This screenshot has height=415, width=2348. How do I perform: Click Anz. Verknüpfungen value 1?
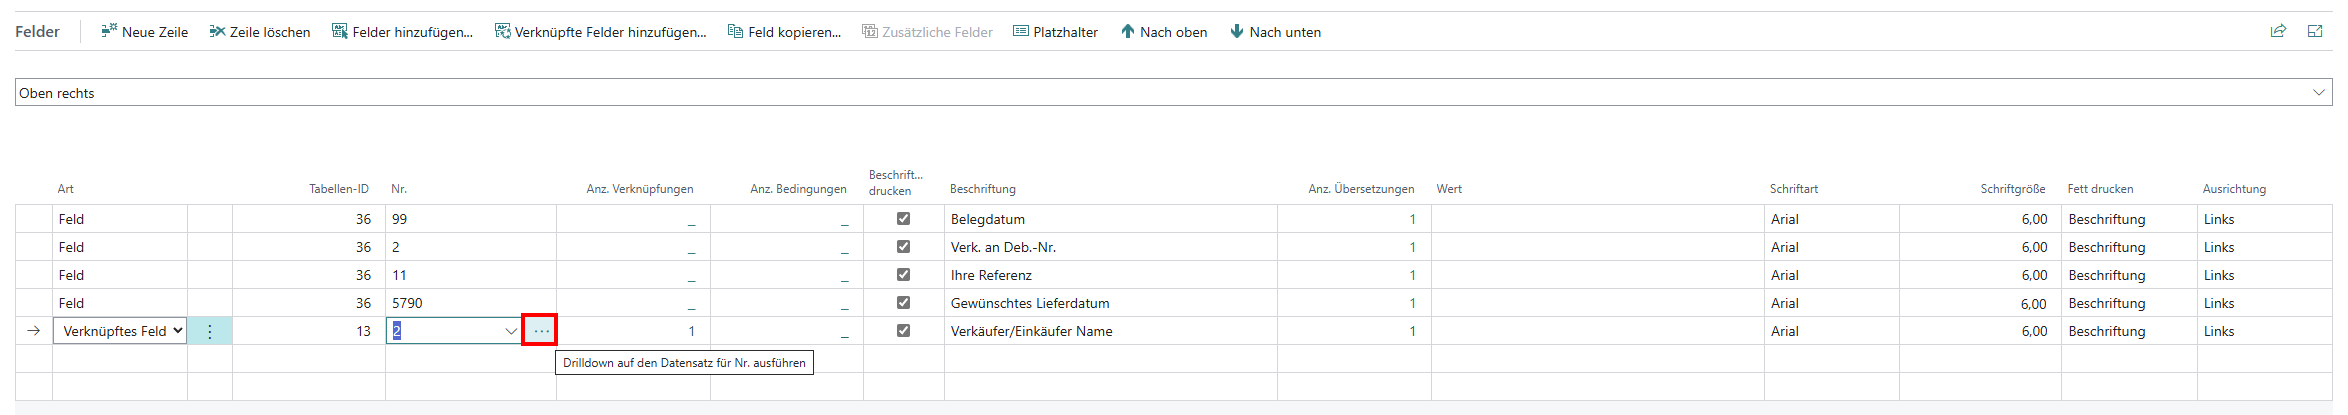click(690, 331)
